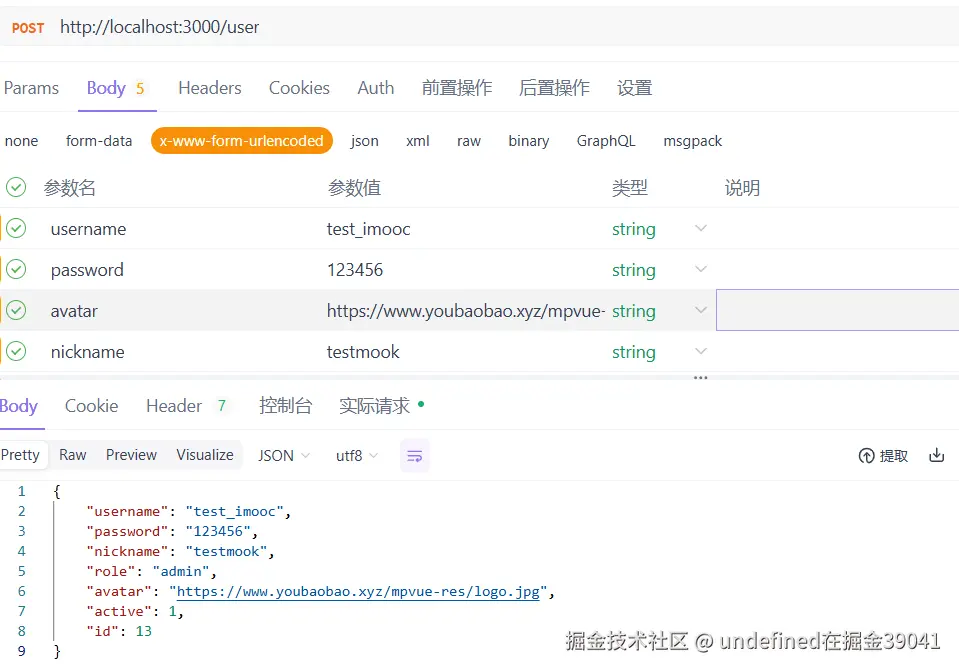The width and height of the screenshot is (959, 671).
Task: Open the 前置操作 tab
Action: pyautogui.click(x=457, y=88)
